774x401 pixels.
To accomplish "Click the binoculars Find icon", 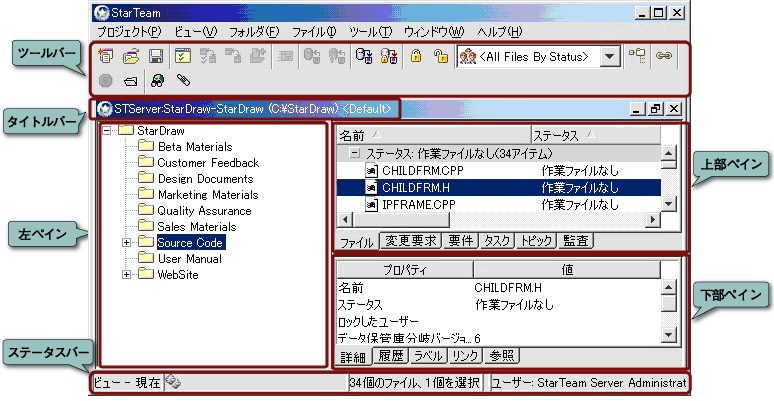I will tap(157, 80).
